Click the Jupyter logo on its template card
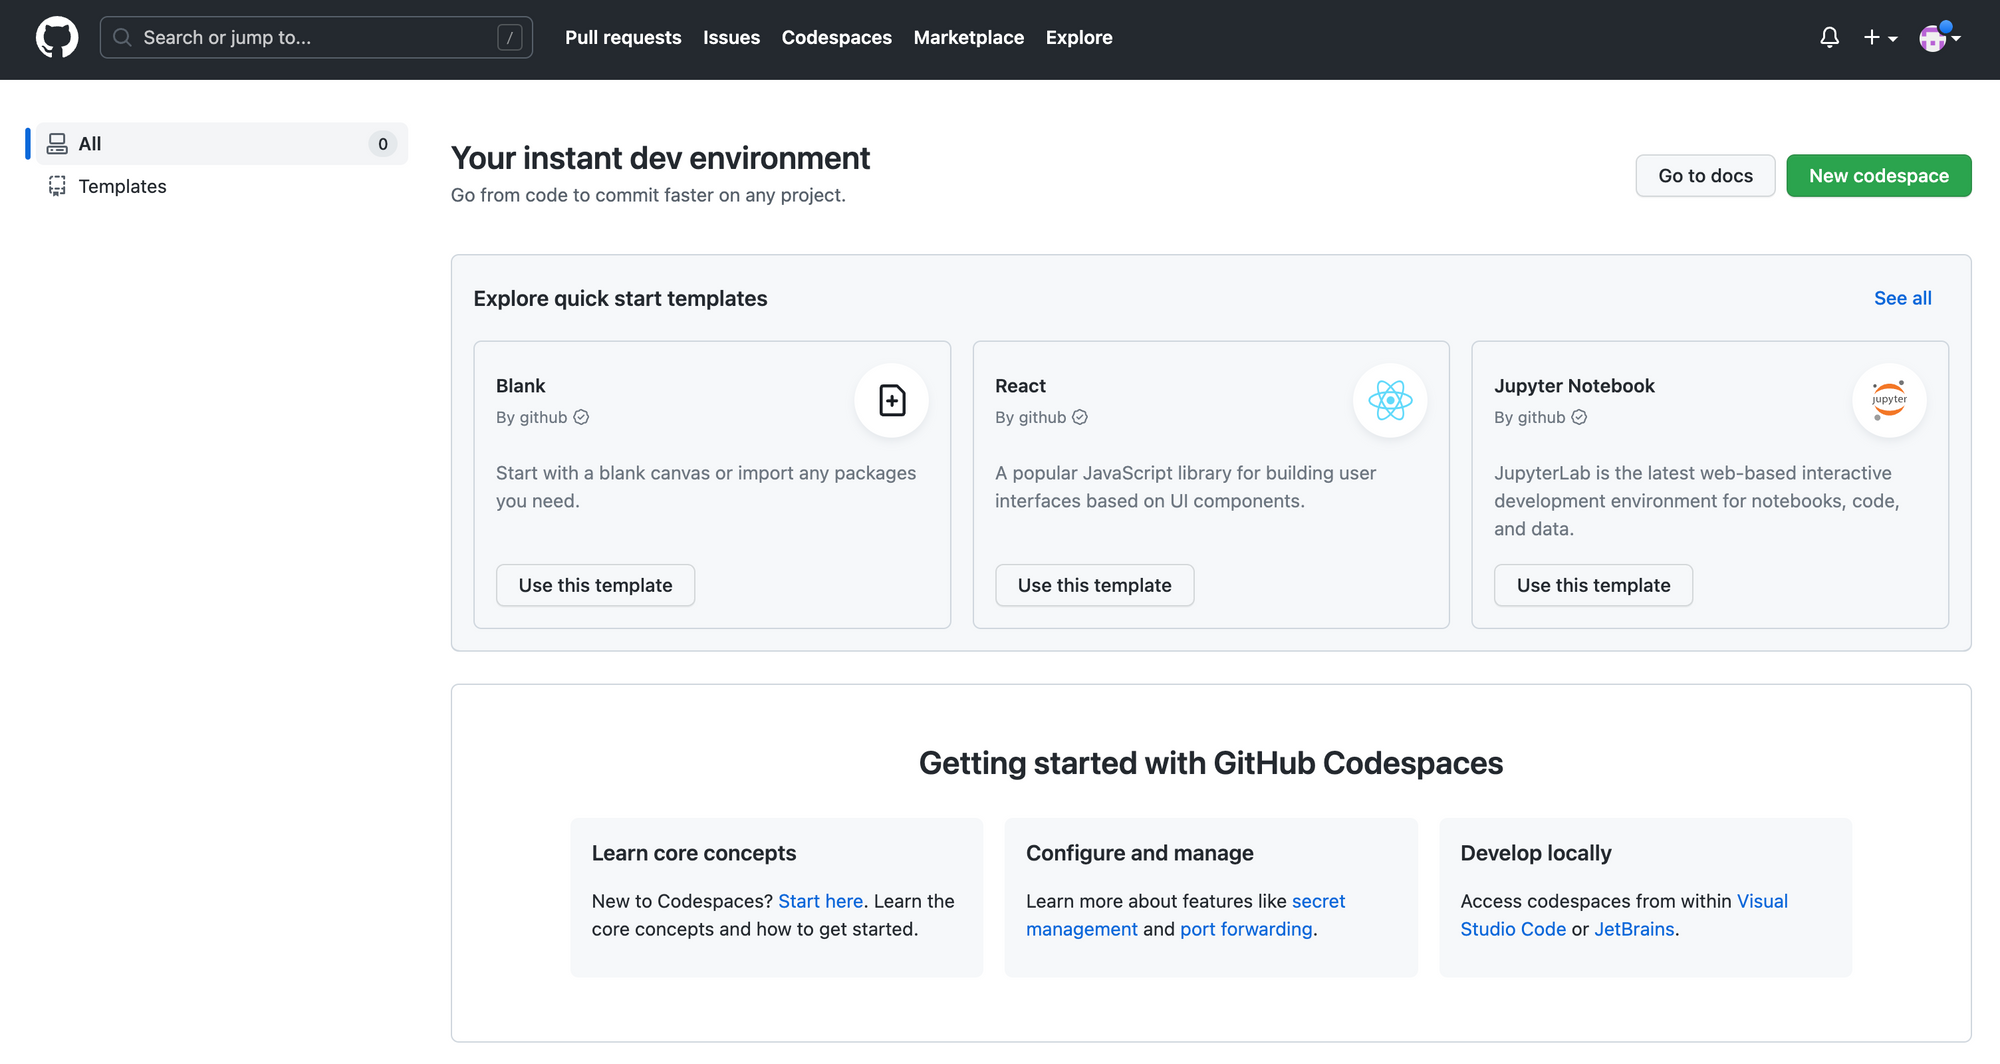The width and height of the screenshot is (2000, 1064). click(x=1888, y=400)
